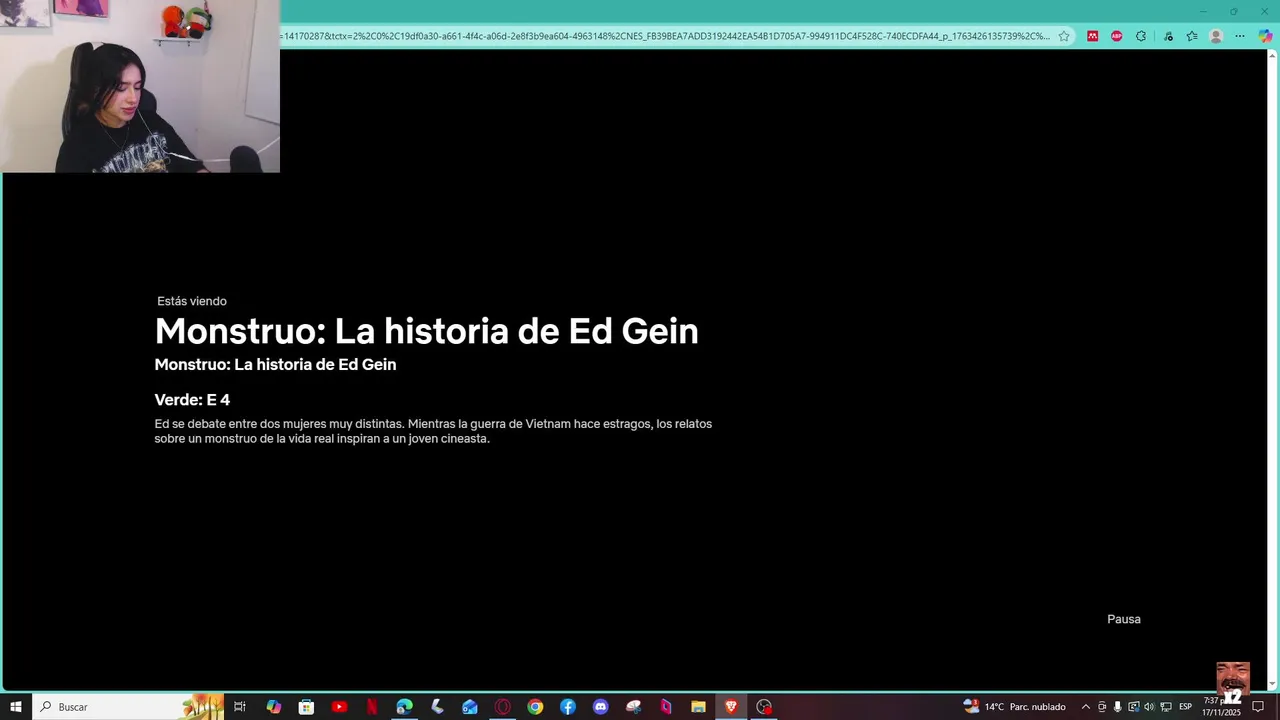1280x720 pixels.
Task: Click the Pausa label on the player
Action: tap(1124, 619)
